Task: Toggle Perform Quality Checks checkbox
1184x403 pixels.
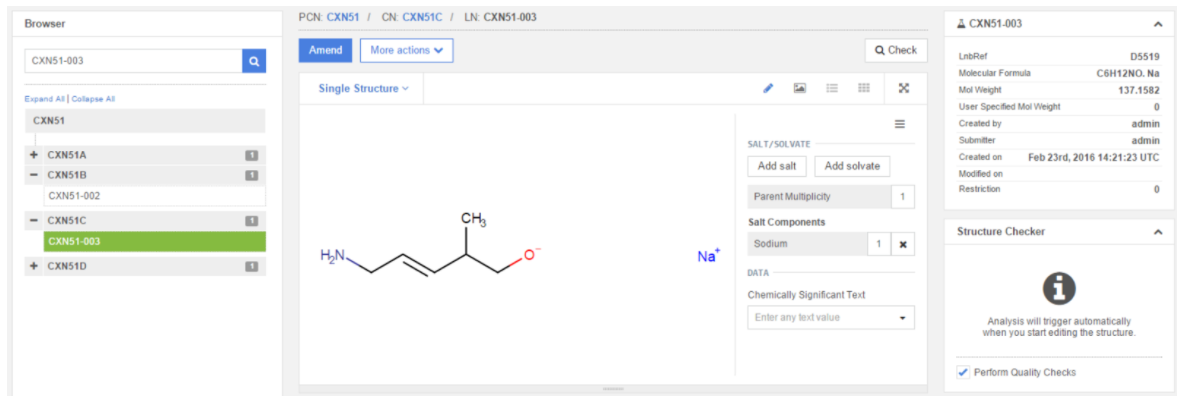Action: coord(963,372)
